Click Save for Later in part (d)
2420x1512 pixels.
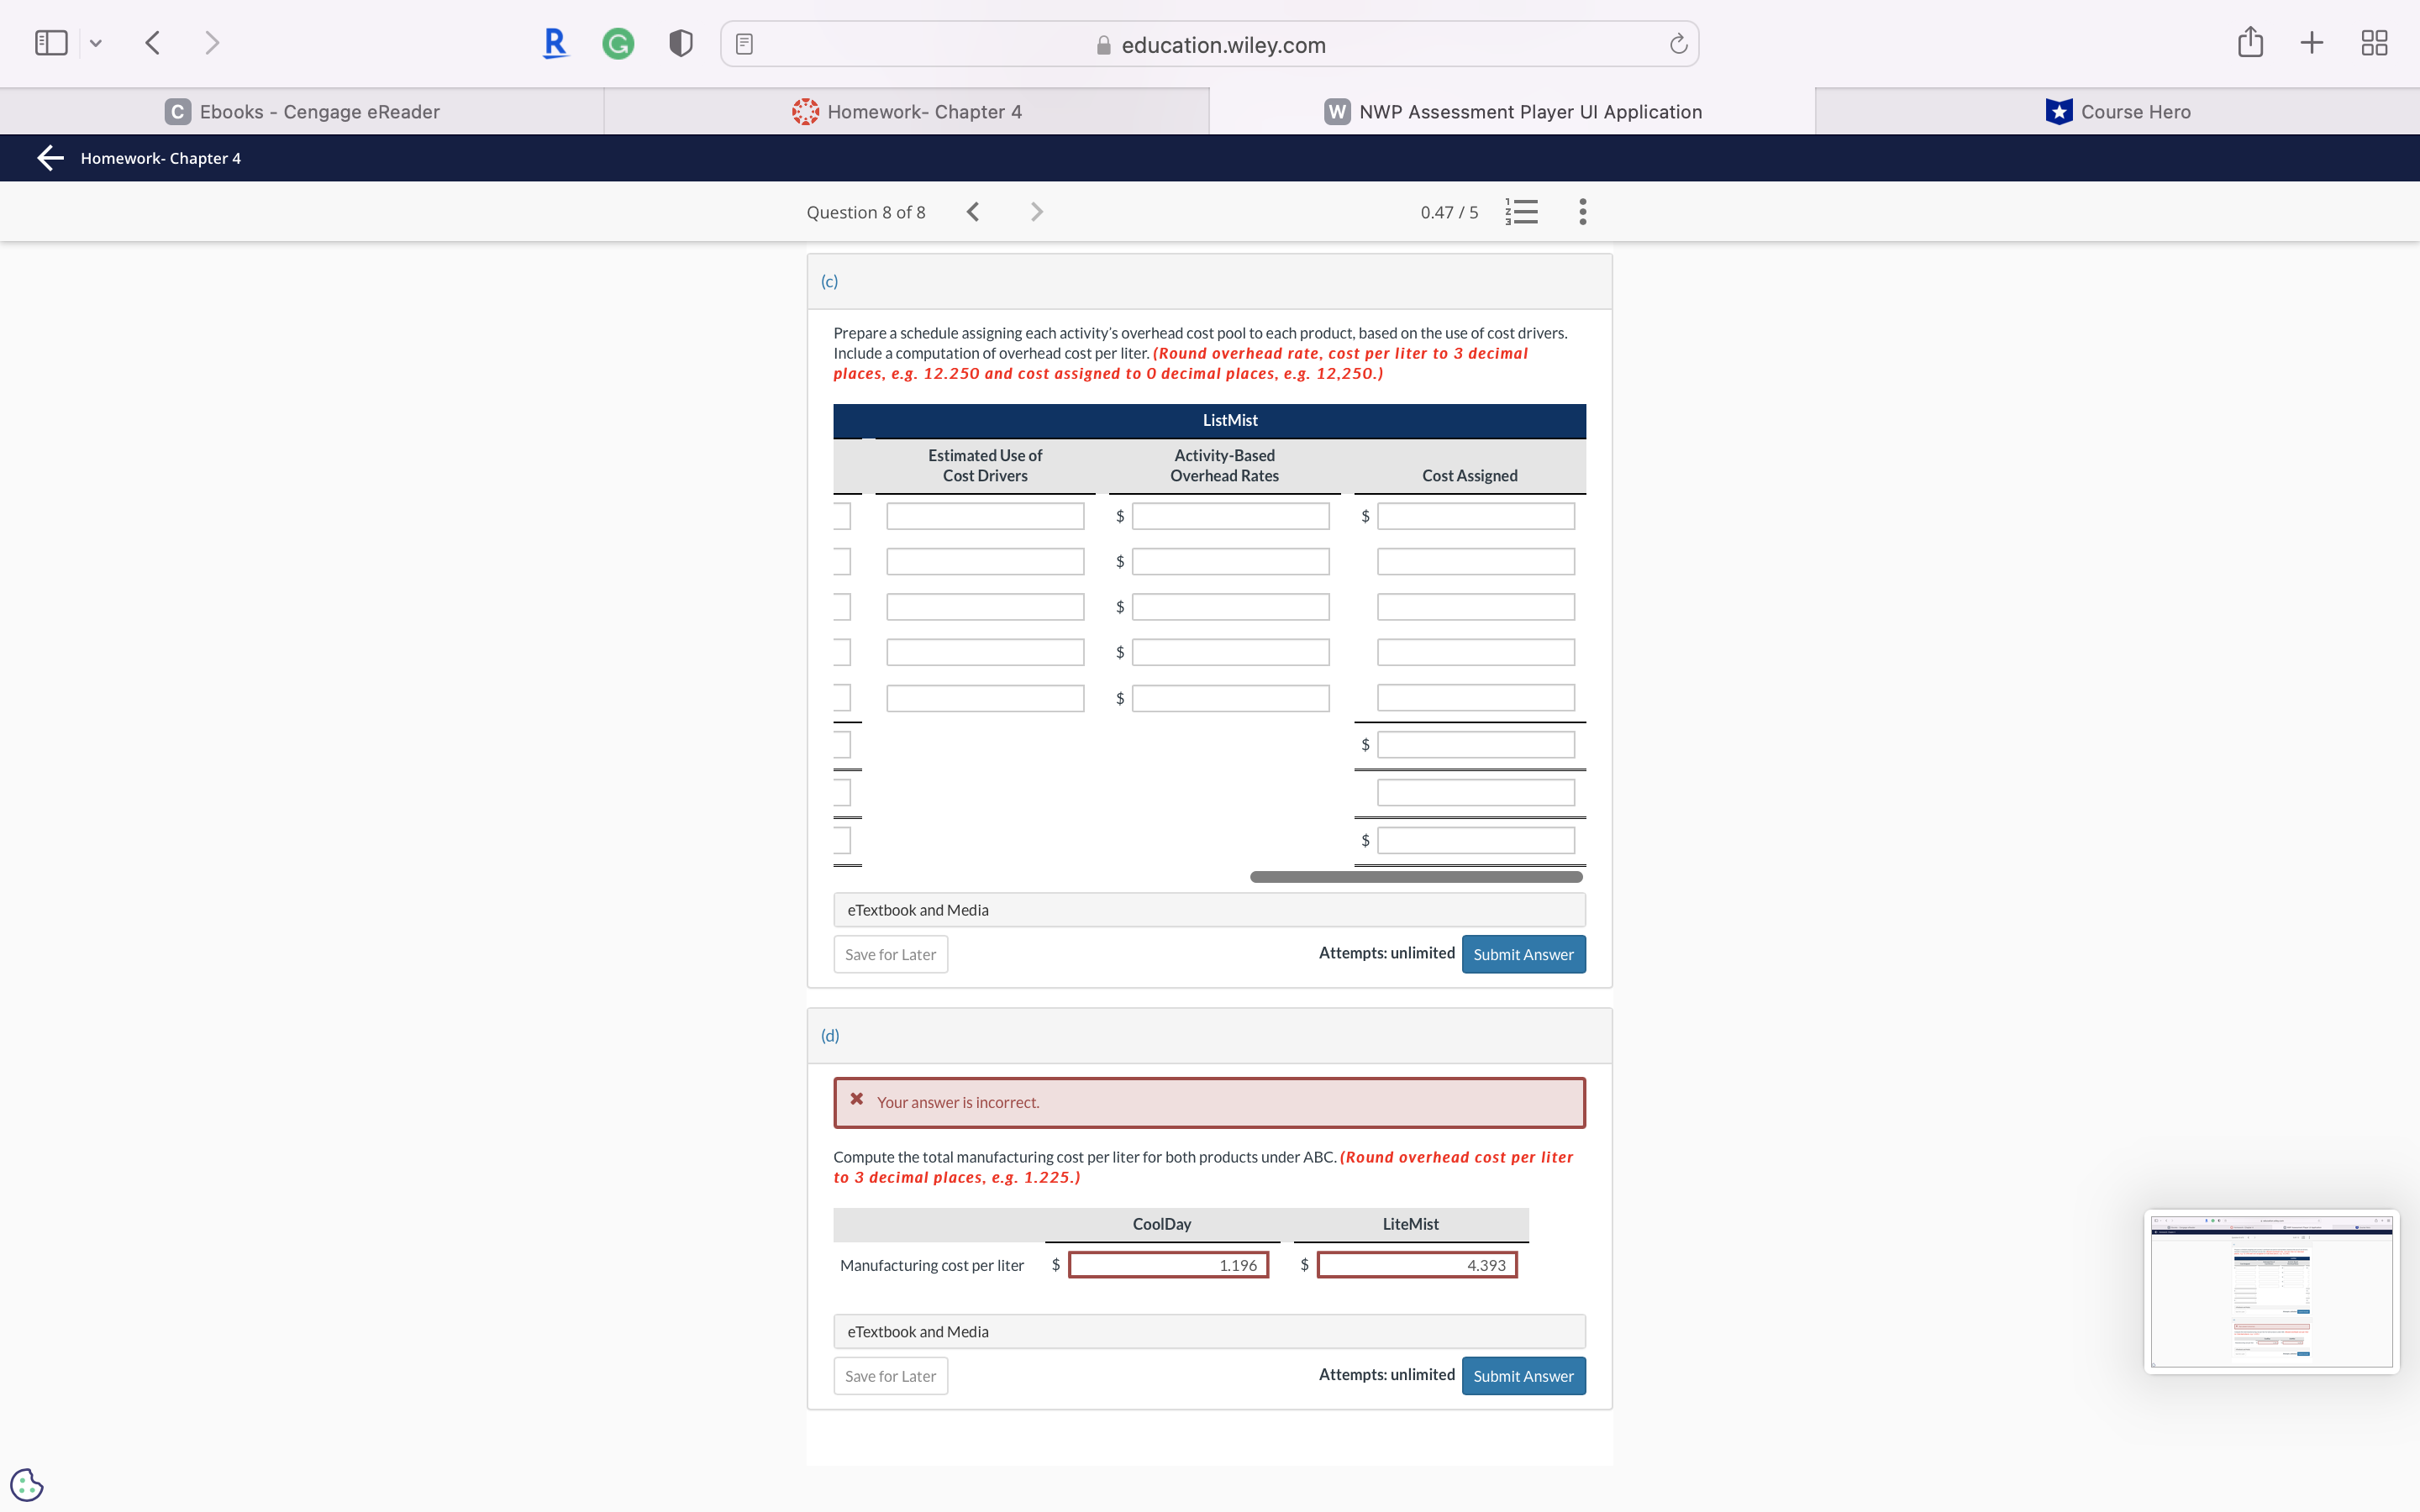890,1376
